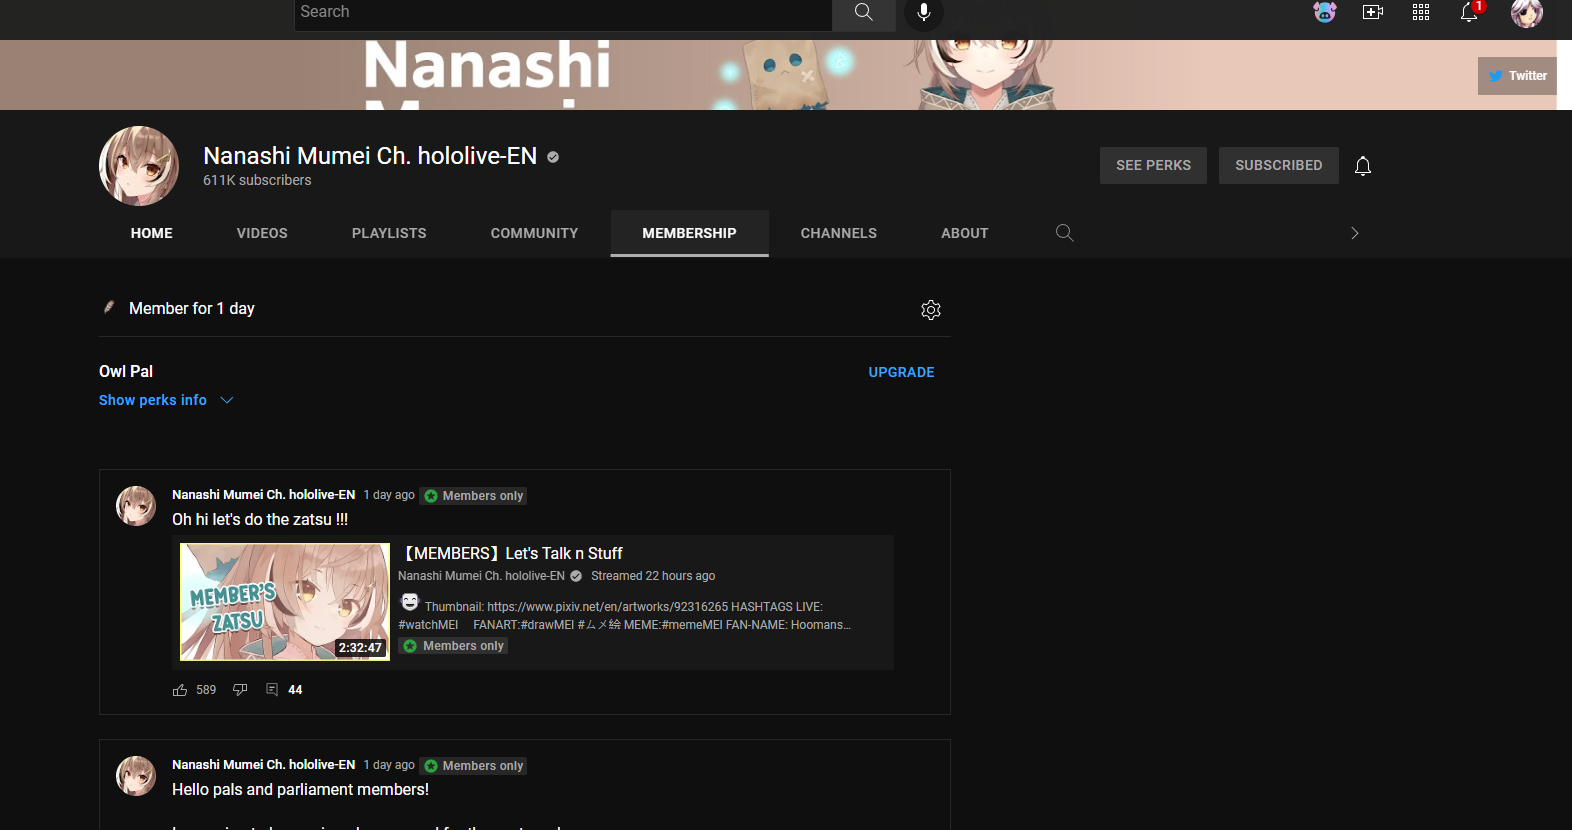
Task: Click author avatar on 'Hello pals' post
Action: pos(136,776)
